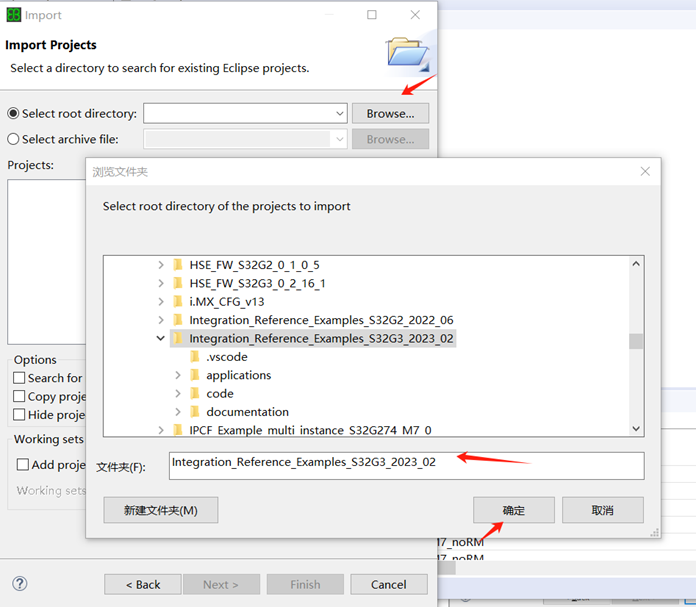Click the disabled Browse for archive file
696x607 pixels.
[391, 139]
